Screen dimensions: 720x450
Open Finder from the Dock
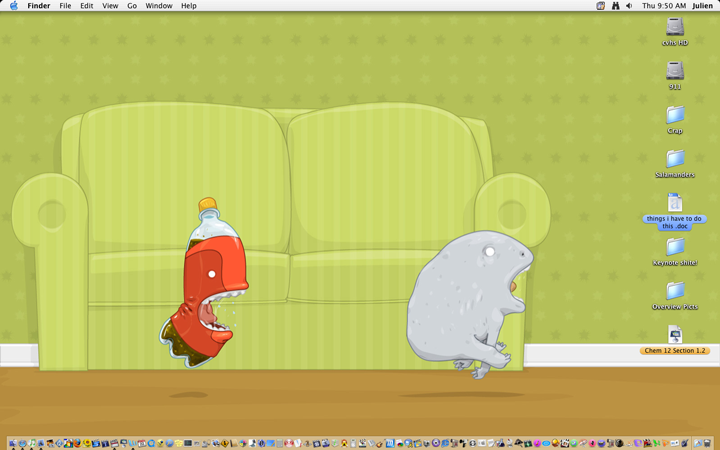click(x=13, y=443)
